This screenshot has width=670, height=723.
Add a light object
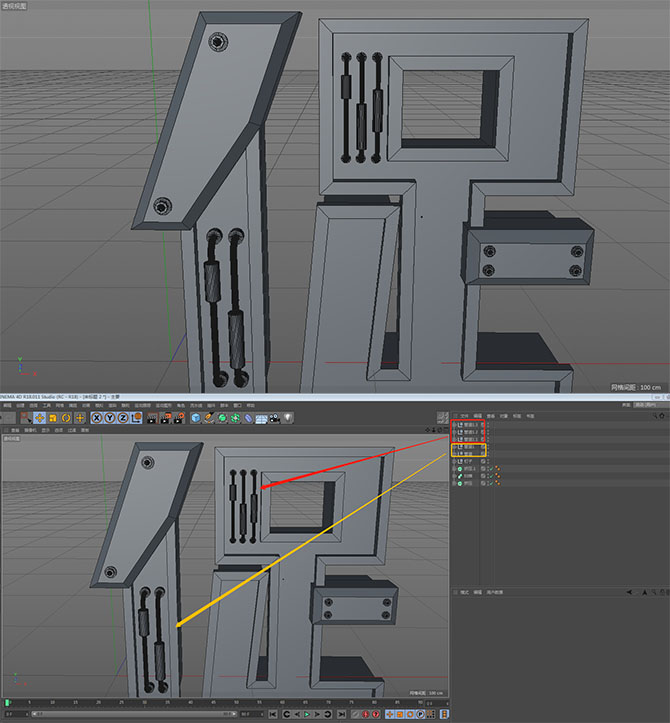[x=288, y=418]
